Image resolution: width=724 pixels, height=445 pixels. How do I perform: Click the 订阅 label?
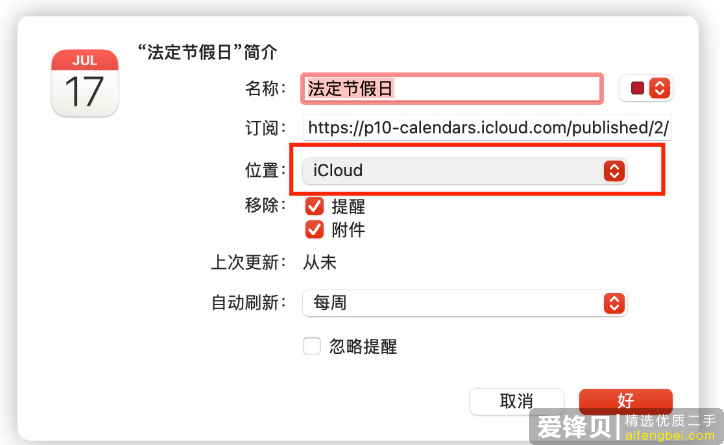point(266,128)
